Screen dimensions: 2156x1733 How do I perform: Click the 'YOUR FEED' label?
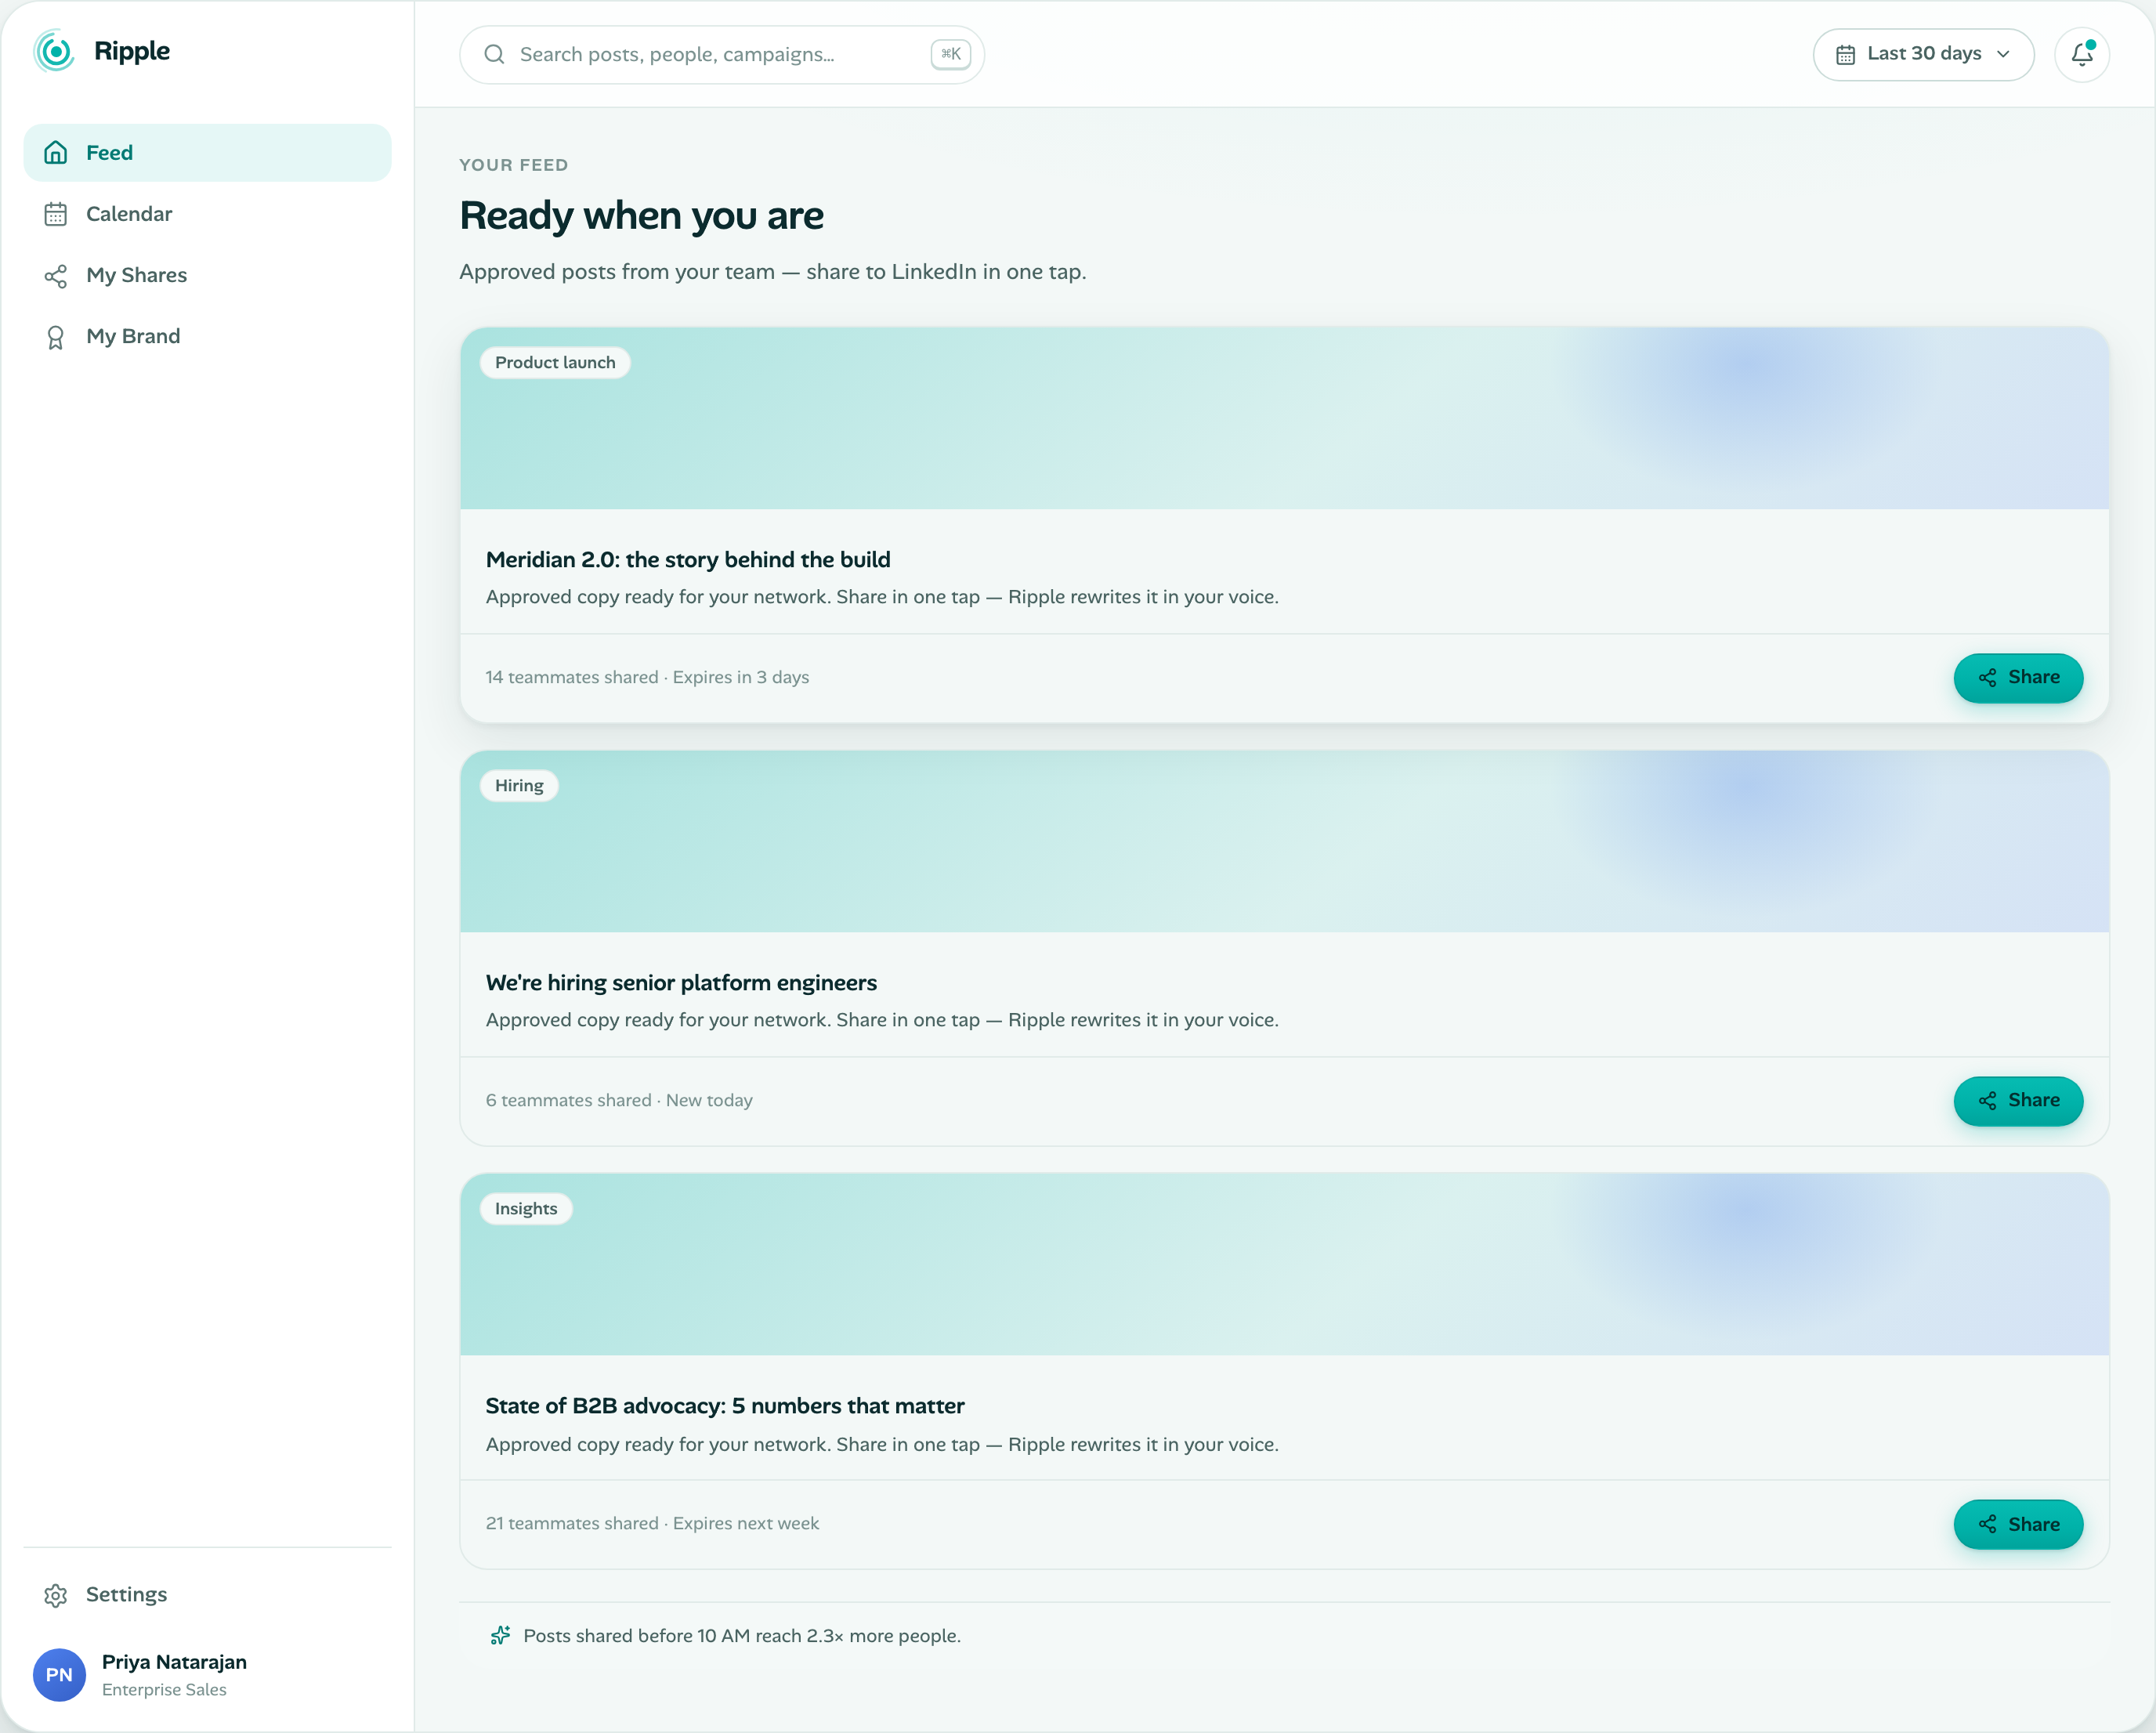513,165
